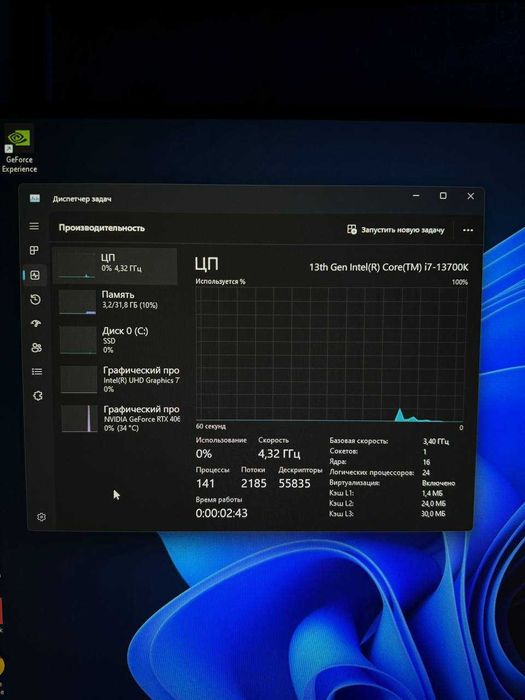The height and width of the screenshot is (700, 525).
Task: Open the three-dots more options menu
Action: click(x=468, y=230)
